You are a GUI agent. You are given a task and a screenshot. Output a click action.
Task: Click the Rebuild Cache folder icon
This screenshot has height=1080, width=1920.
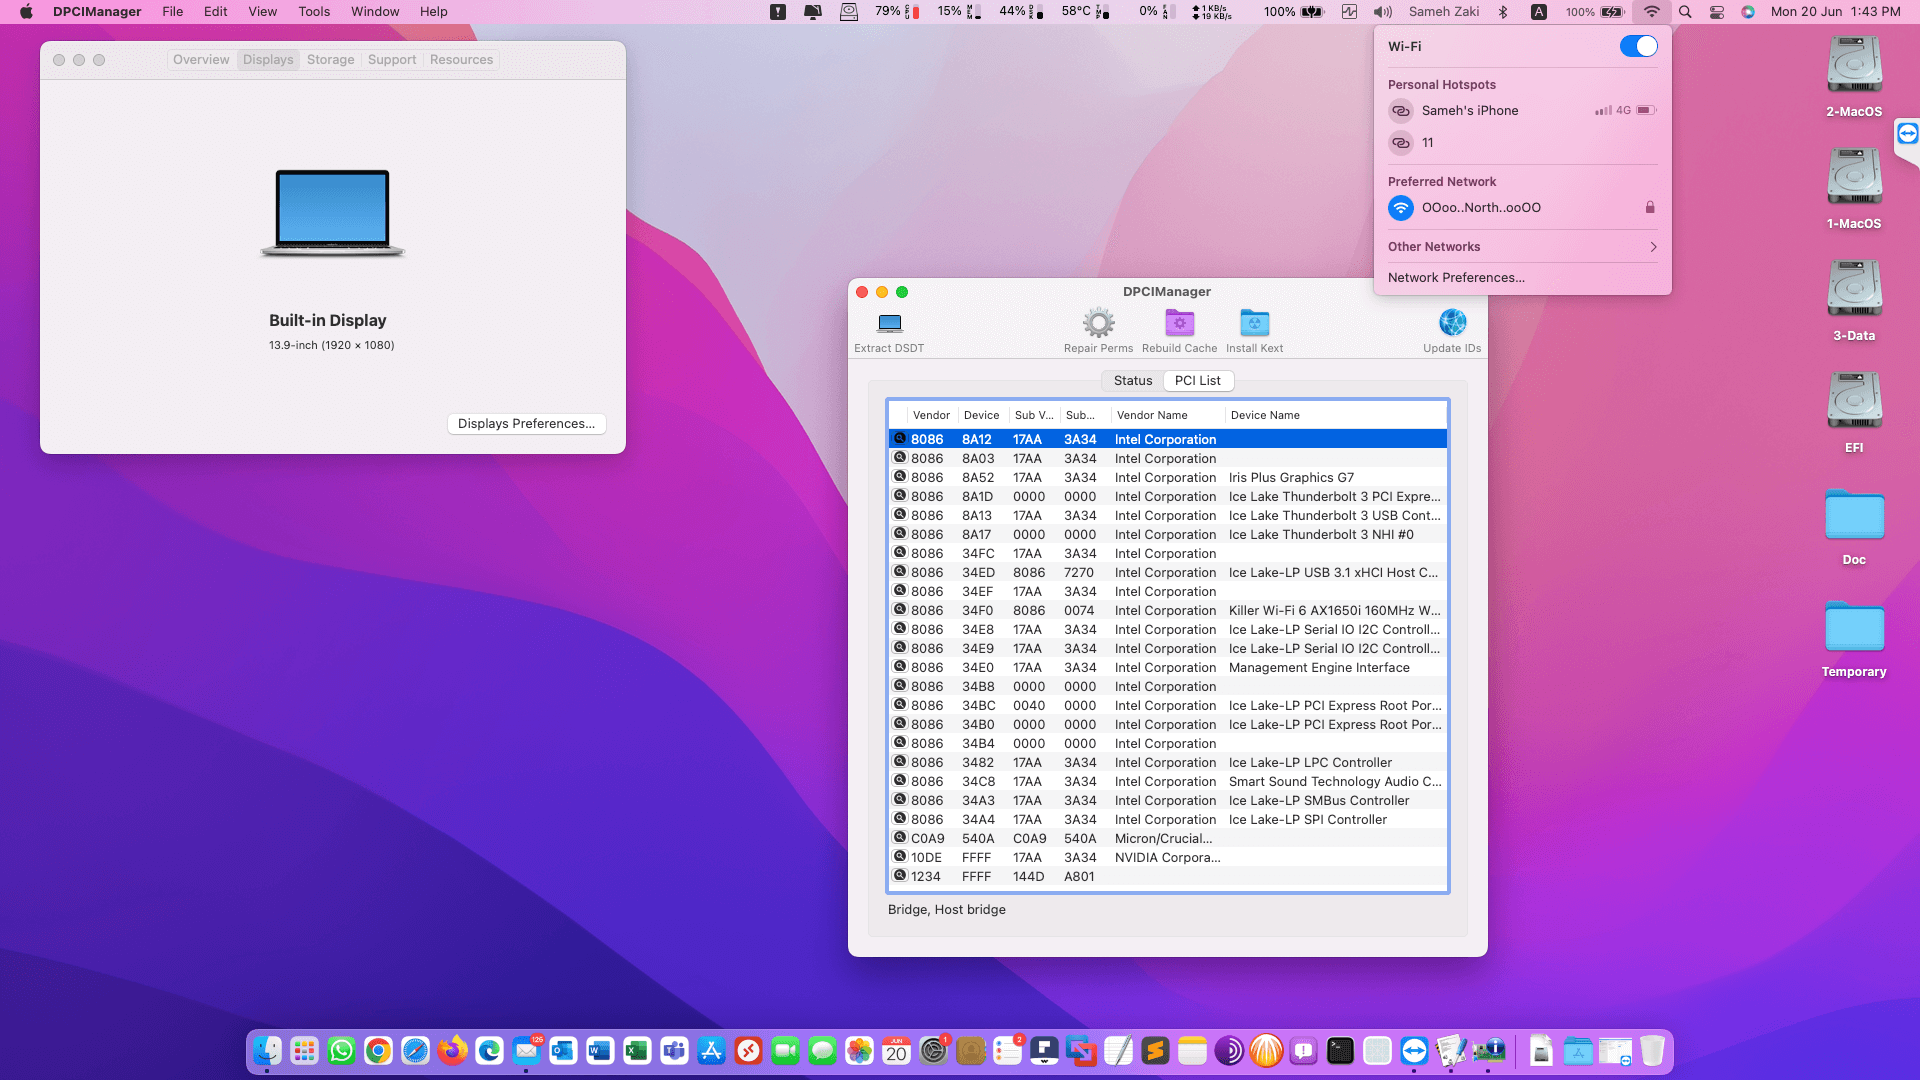point(1179,323)
